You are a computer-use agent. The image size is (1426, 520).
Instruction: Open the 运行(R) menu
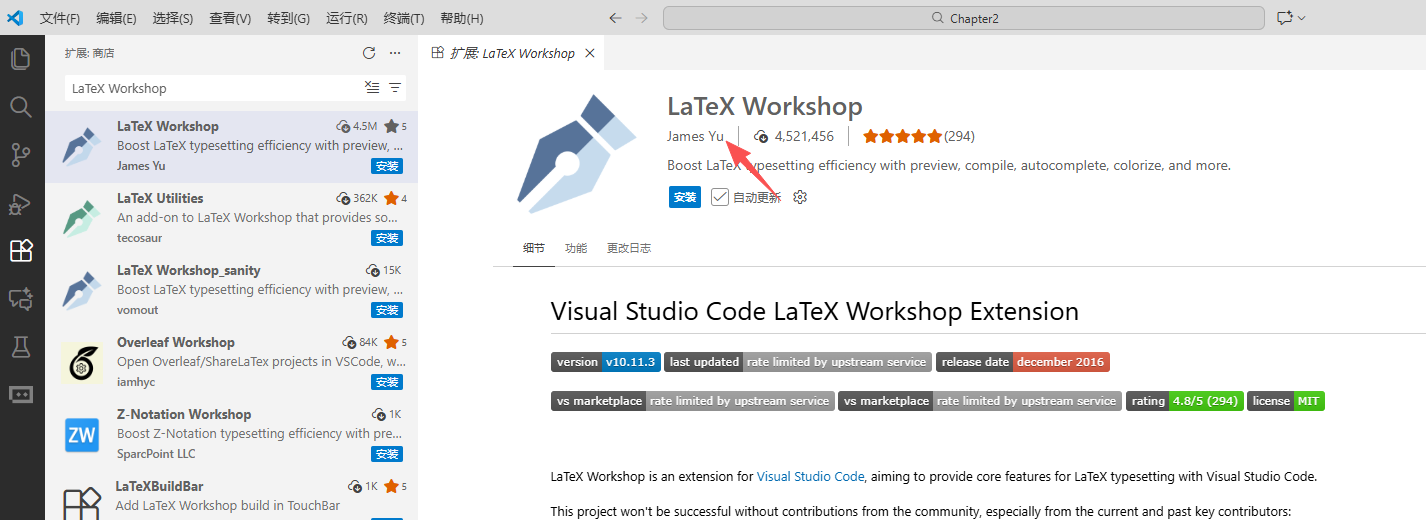point(347,18)
